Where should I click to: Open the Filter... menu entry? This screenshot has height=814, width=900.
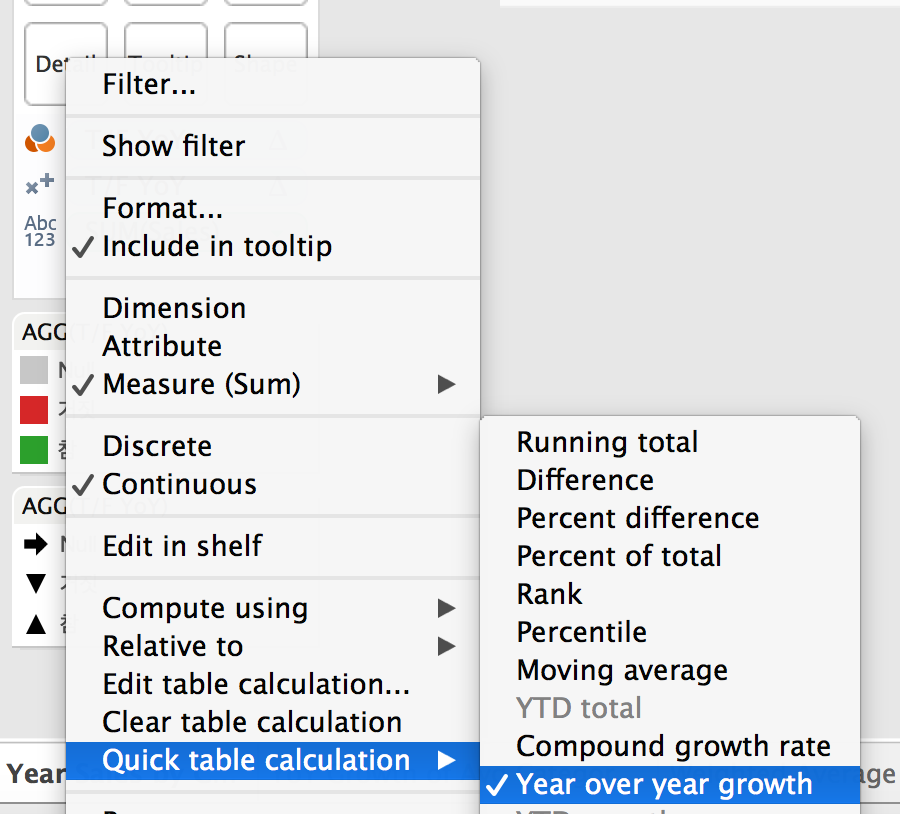tap(149, 85)
